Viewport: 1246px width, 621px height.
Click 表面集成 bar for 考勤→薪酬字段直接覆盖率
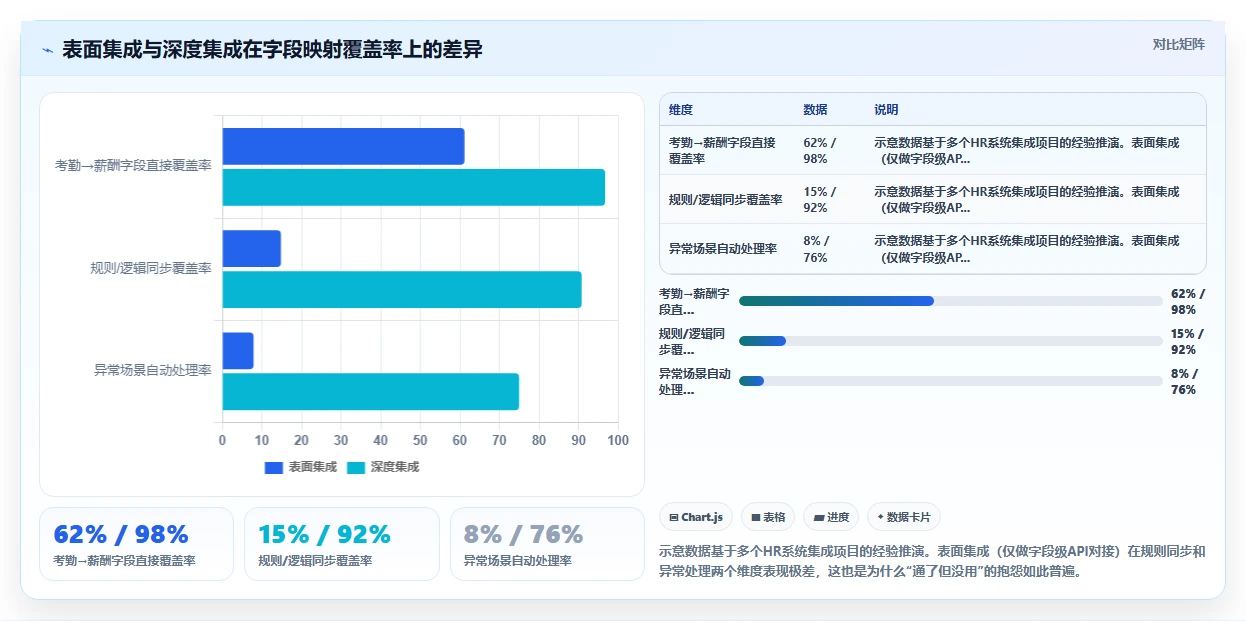click(343, 147)
